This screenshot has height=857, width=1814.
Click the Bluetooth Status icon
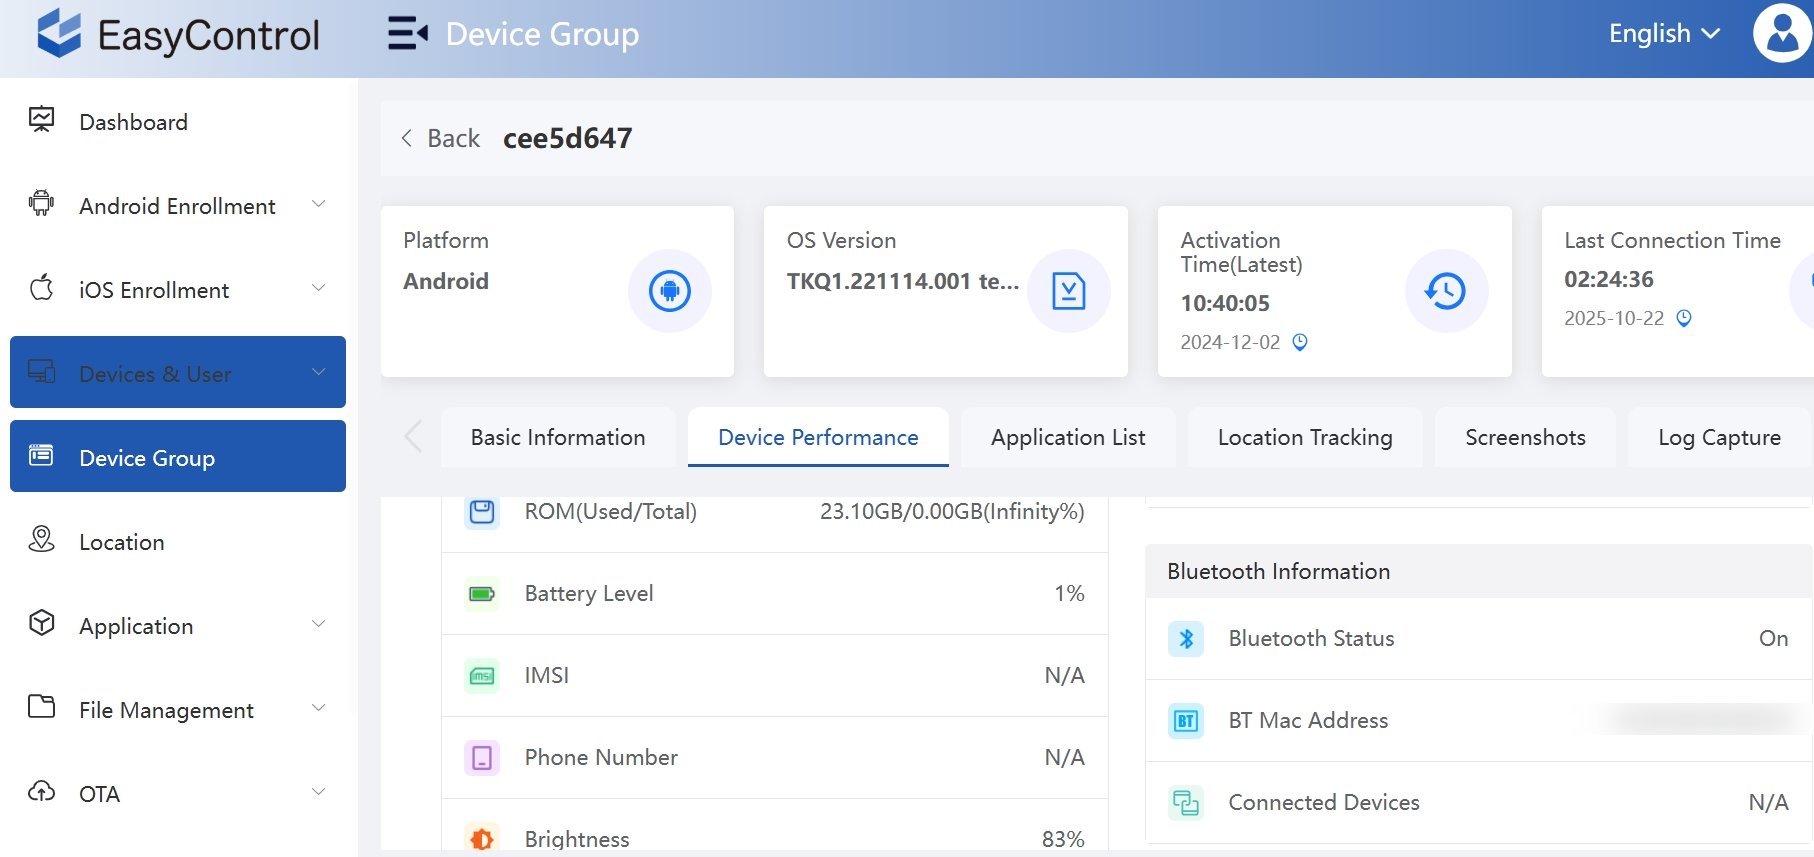click(1186, 638)
